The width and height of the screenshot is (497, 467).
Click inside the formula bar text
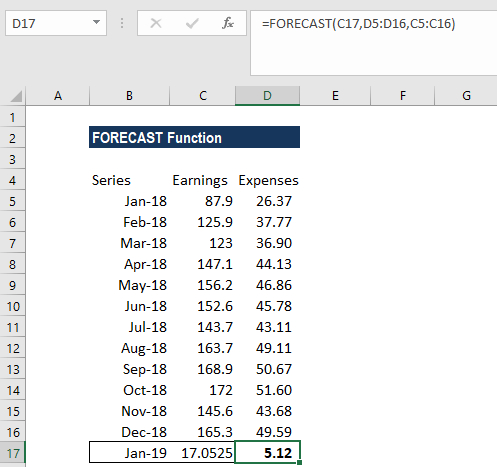tap(358, 24)
